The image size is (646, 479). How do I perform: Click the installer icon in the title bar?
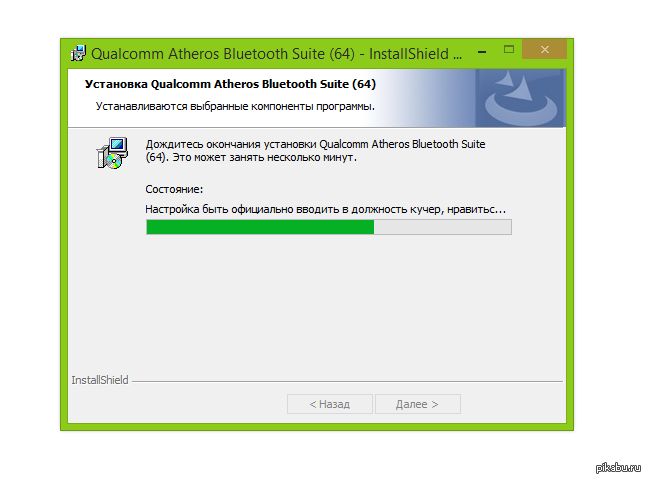pyautogui.click(x=78, y=54)
